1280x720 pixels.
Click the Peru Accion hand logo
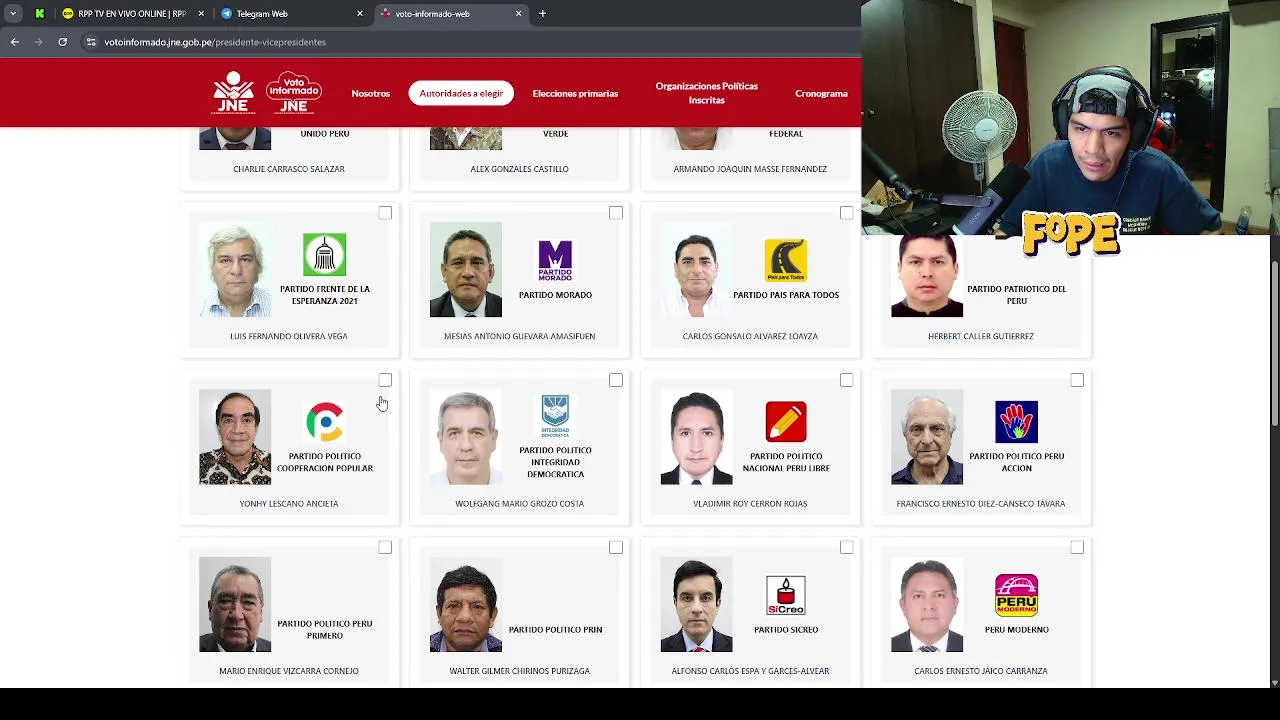coord(1016,422)
